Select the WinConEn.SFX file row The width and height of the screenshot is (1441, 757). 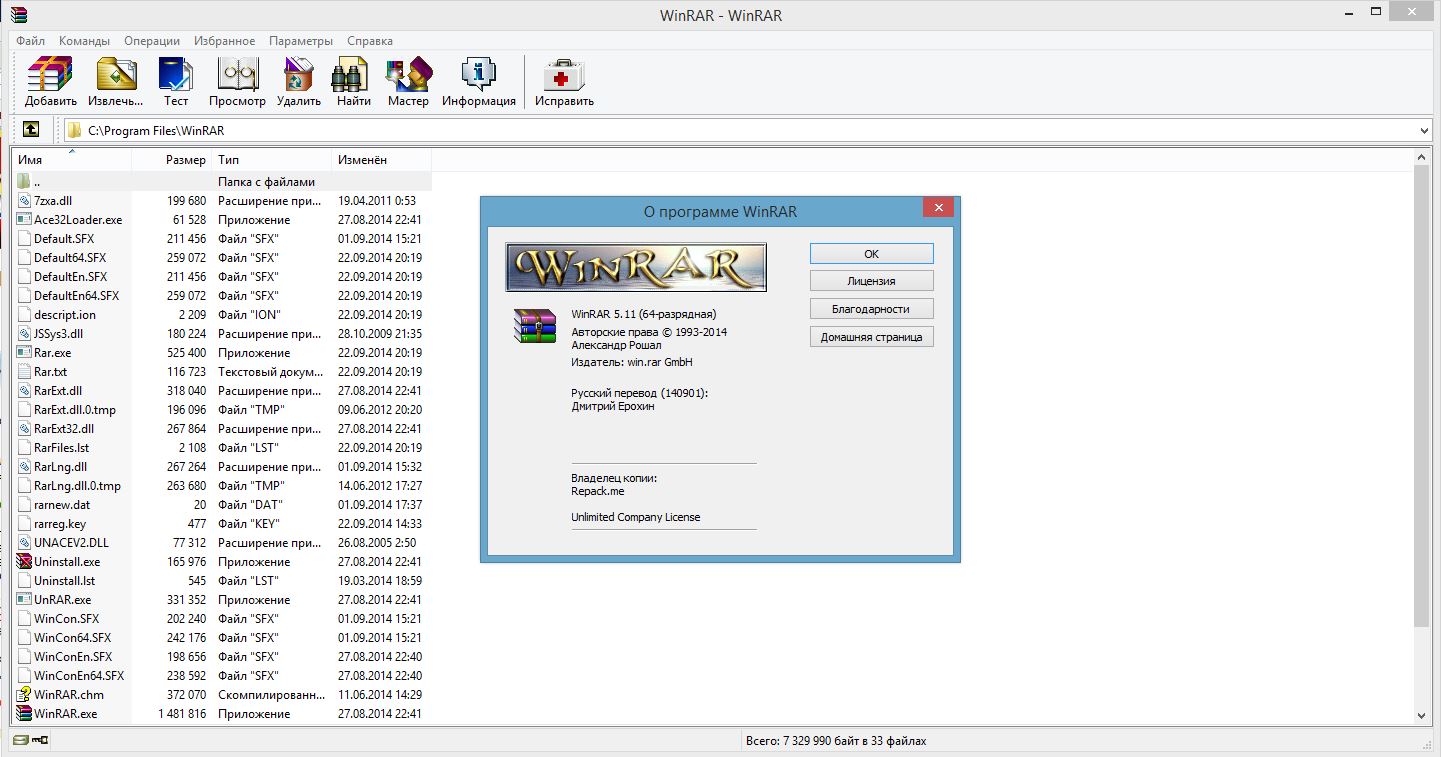[x=222, y=657]
